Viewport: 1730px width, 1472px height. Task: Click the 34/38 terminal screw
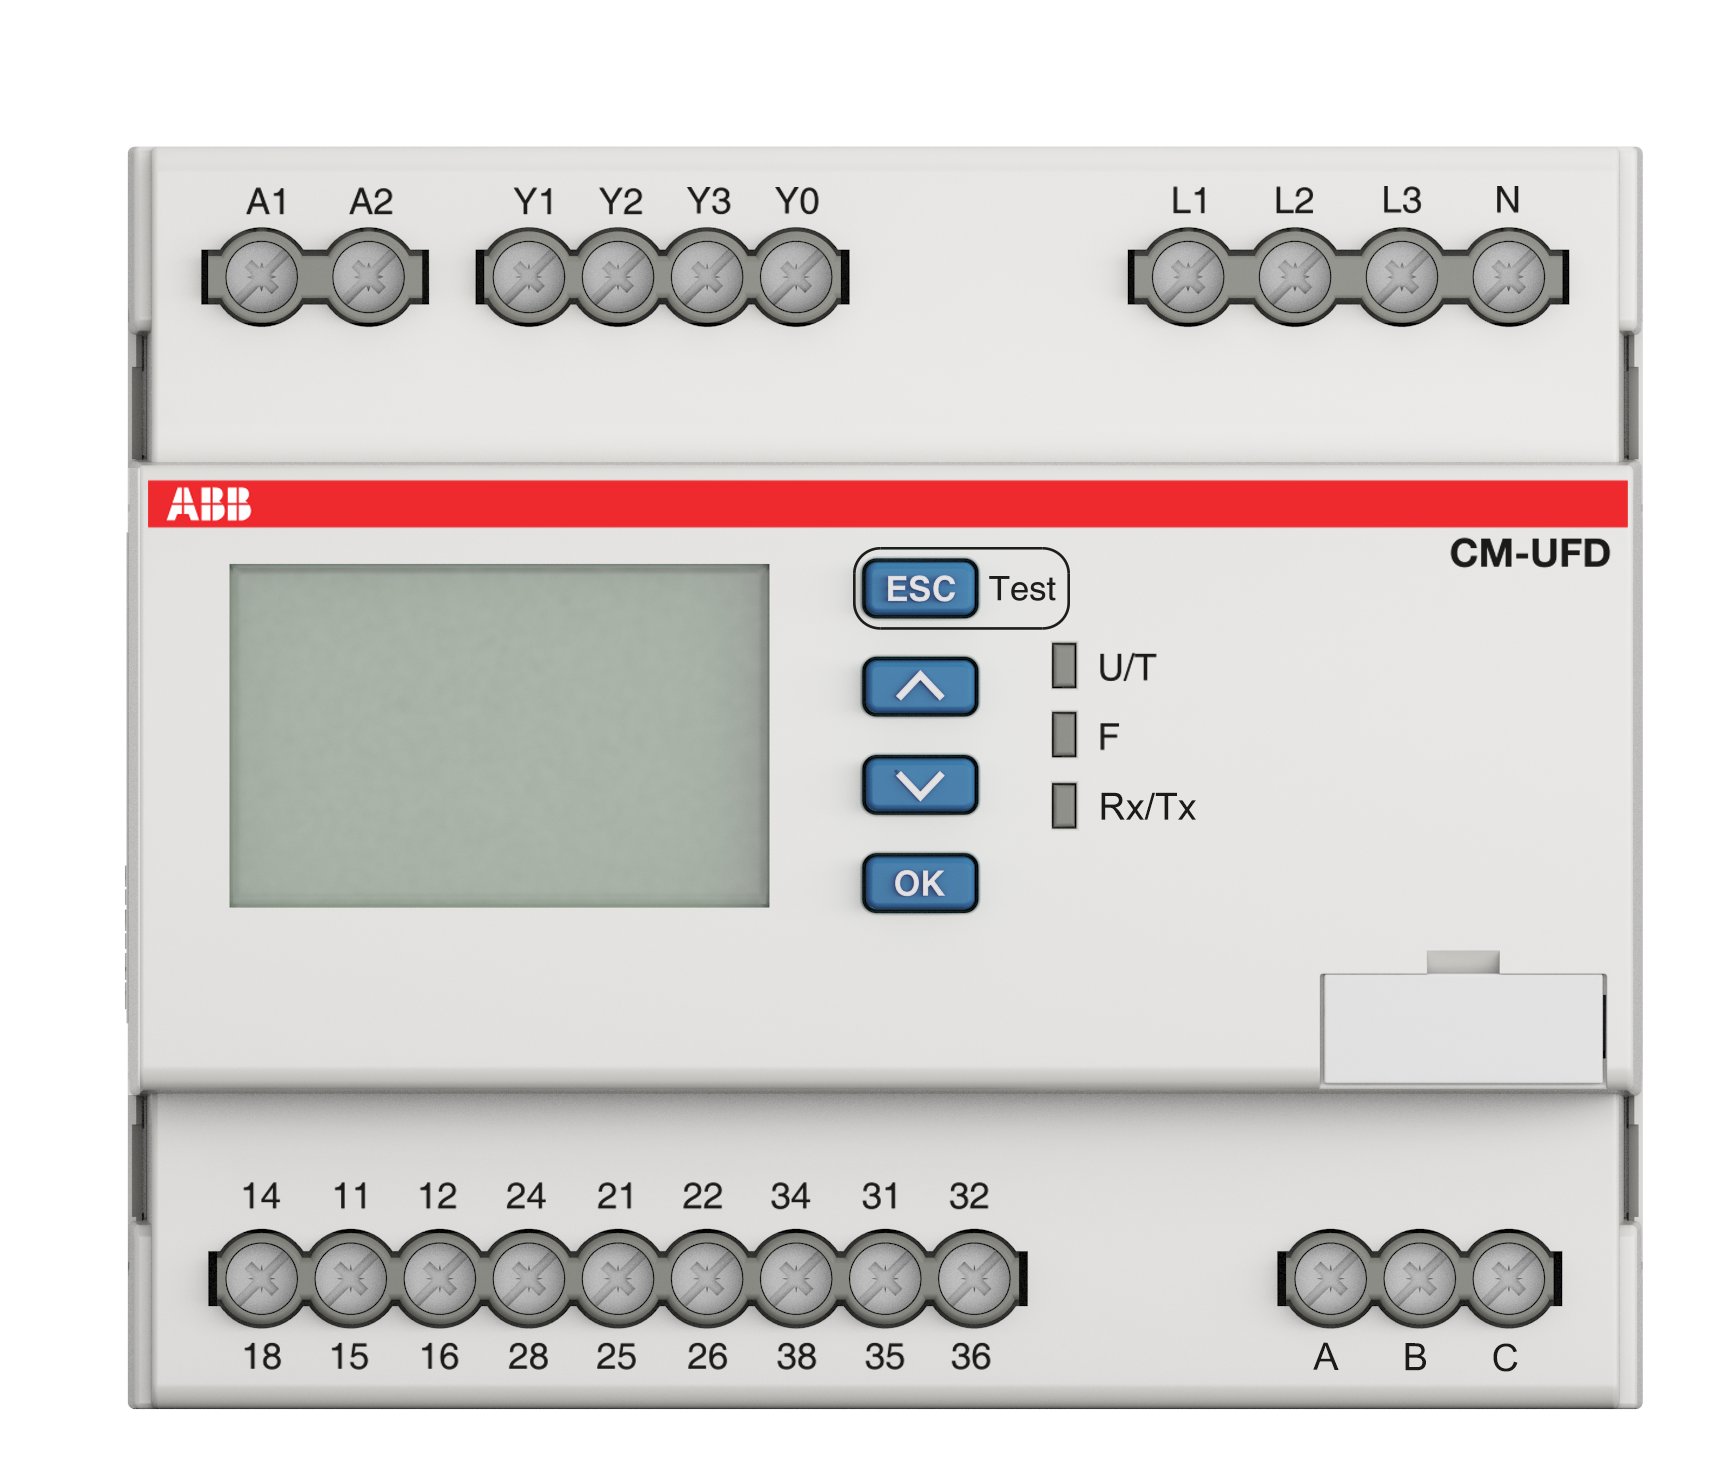(x=797, y=1278)
